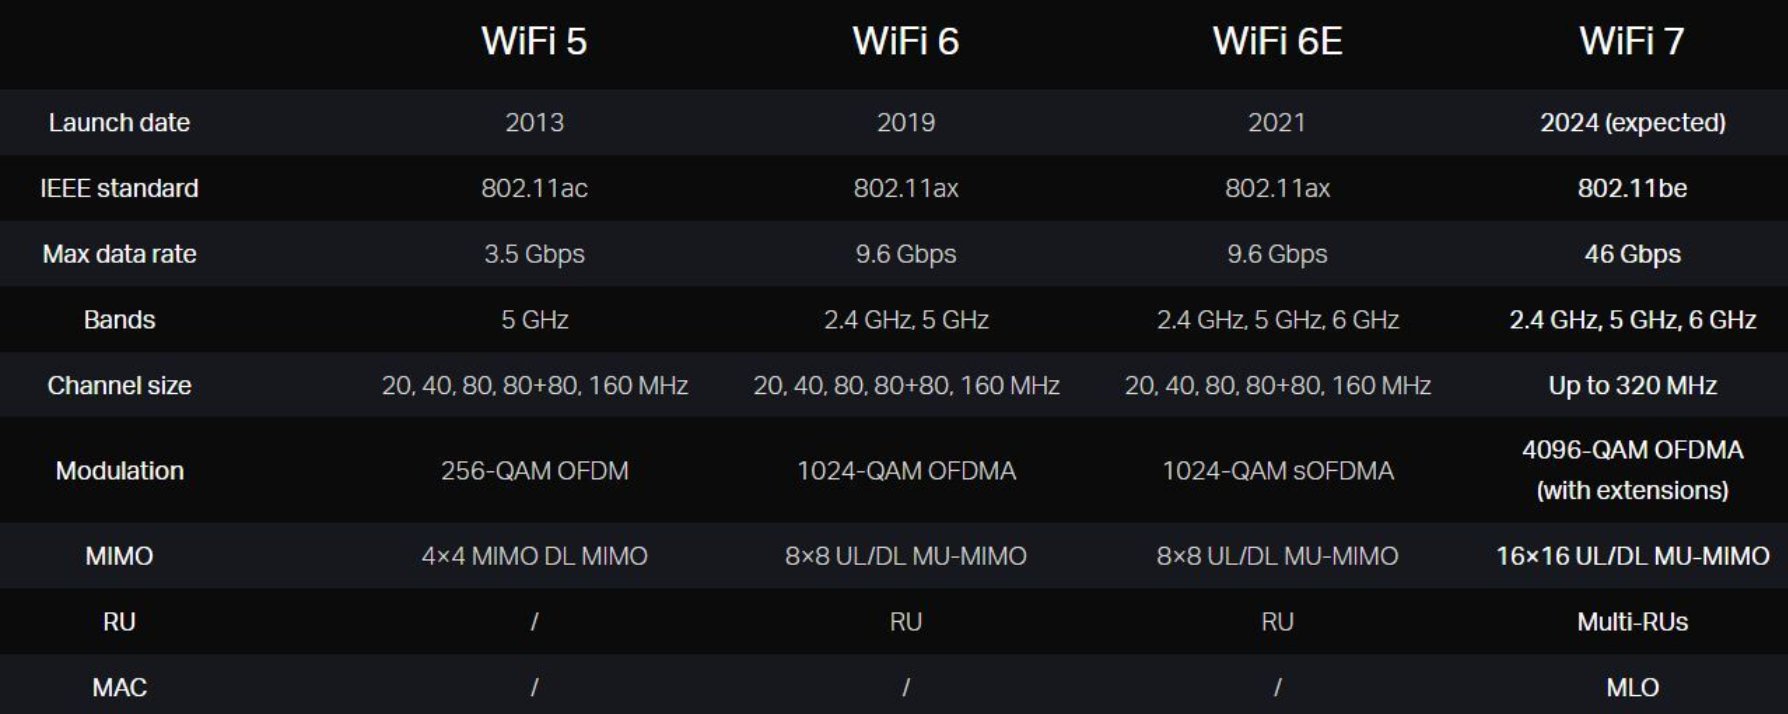Click the MAC row label

[119, 688]
